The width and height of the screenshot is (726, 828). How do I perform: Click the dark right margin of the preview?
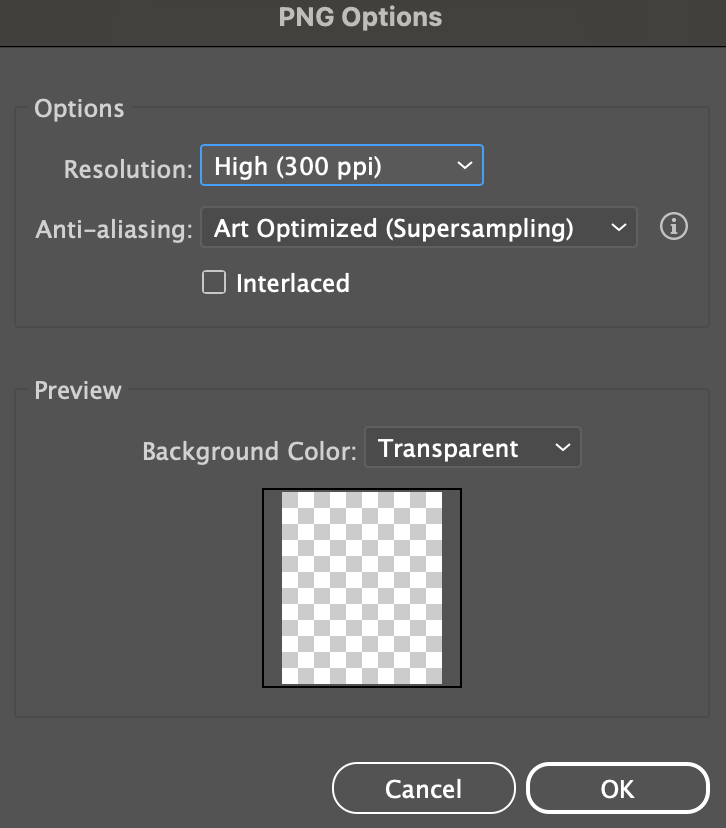pos(451,588)
